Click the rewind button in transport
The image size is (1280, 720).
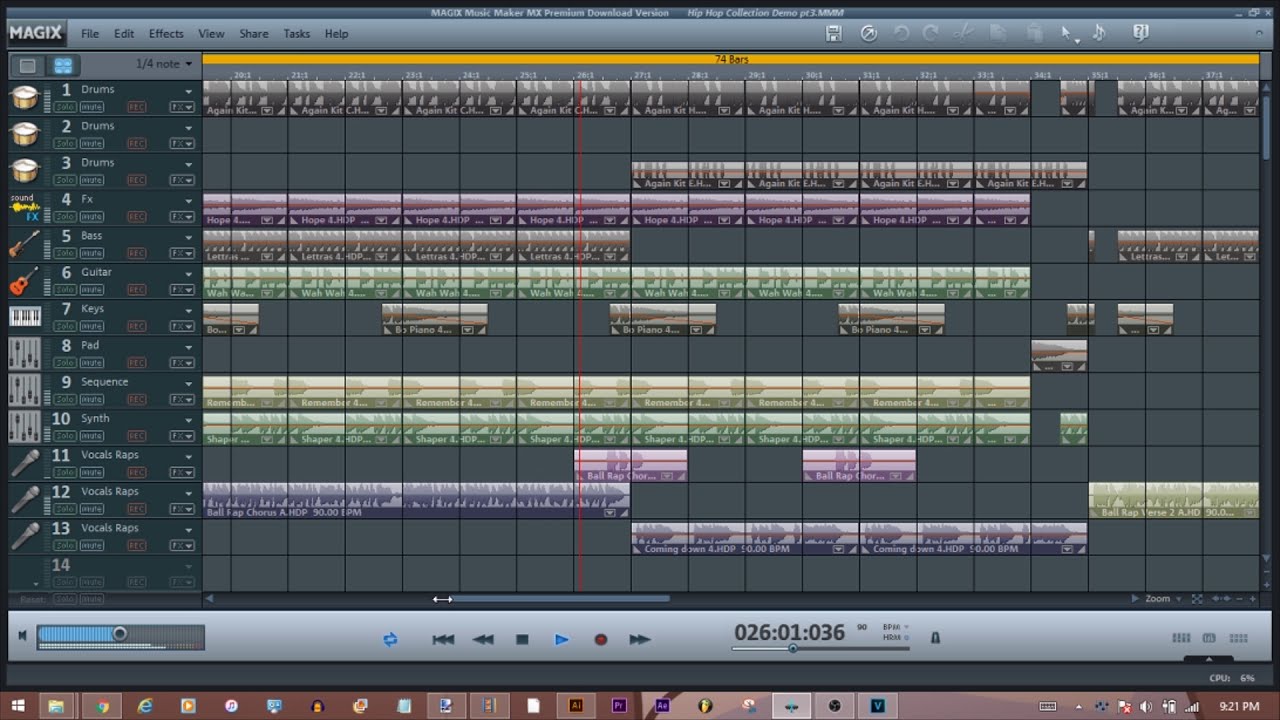[483, 639]
